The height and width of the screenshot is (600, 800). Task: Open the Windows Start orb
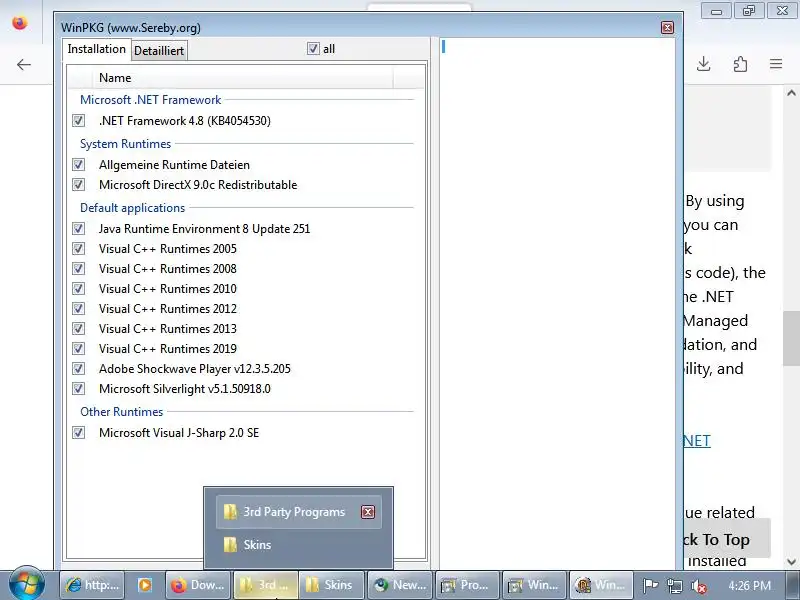pos(27,584)
